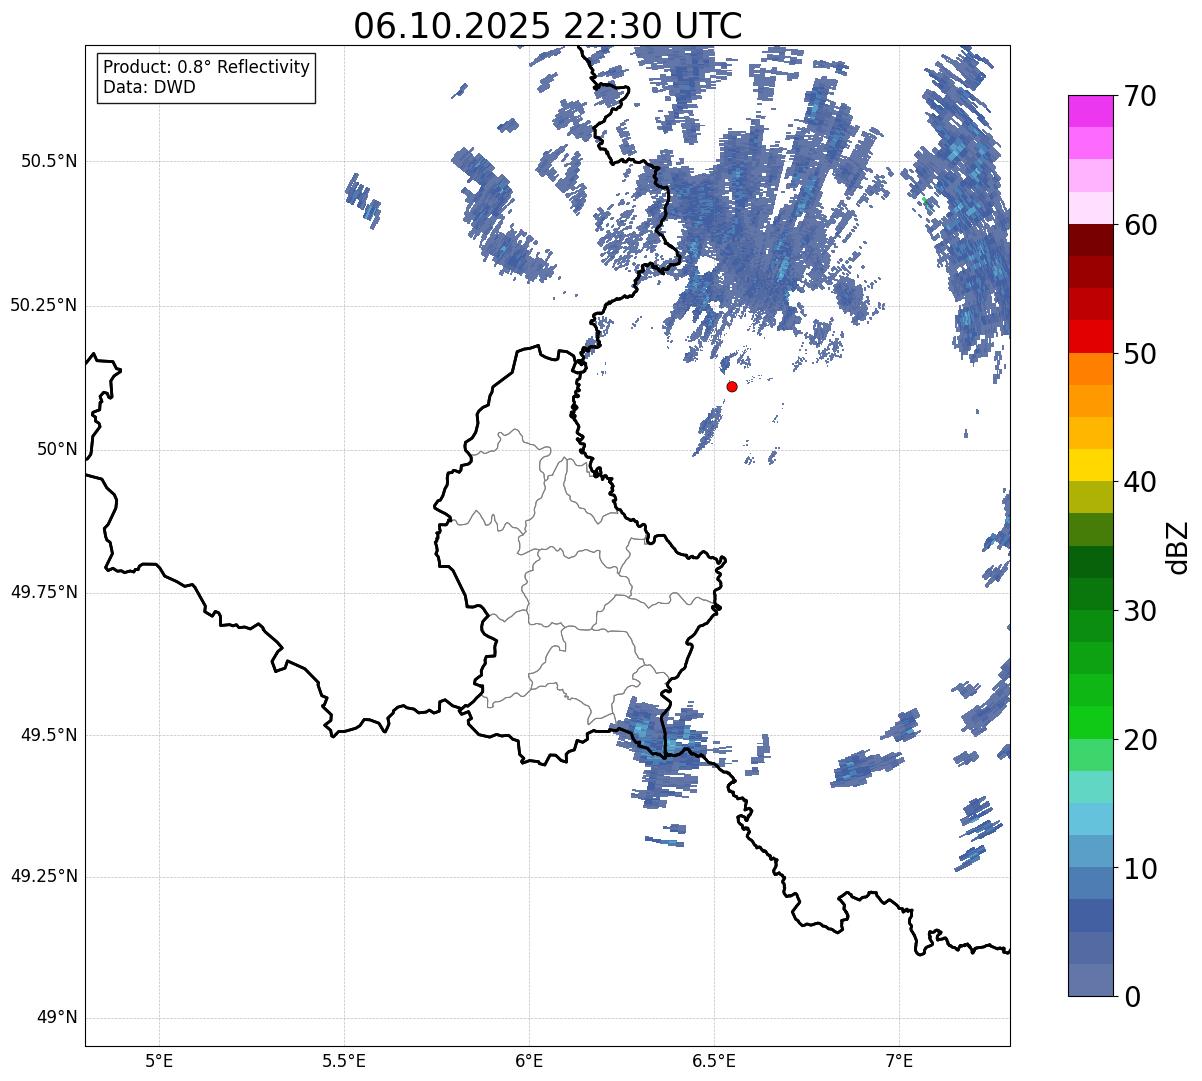1202x1081 pixels.
Task: Click the 50.5°N latitude label
Action: (x=48, y=161)
